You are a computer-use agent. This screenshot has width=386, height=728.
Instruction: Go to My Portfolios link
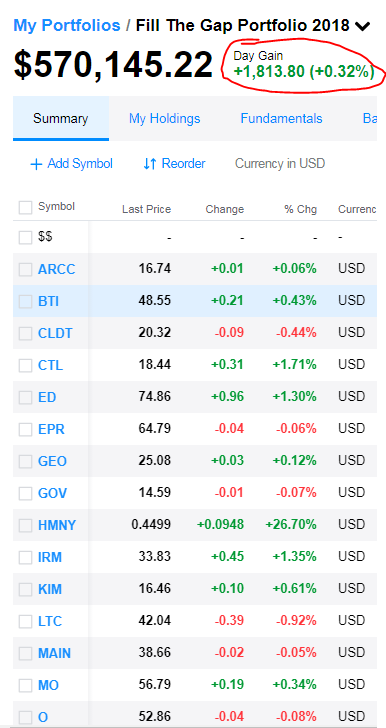click(x=67, y=25)
